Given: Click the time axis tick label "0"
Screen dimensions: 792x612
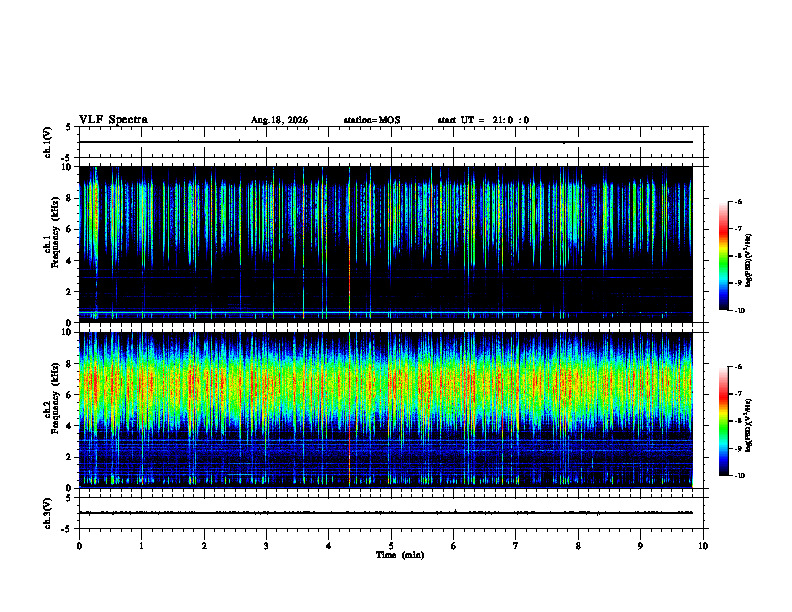Looking at the screenshot, I should 79,546.
